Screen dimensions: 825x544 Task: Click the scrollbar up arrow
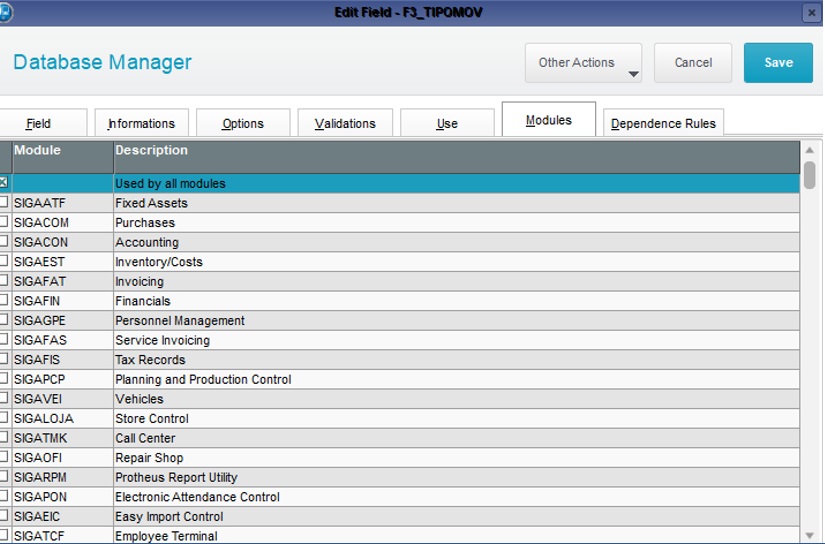[x=810, y=150]
